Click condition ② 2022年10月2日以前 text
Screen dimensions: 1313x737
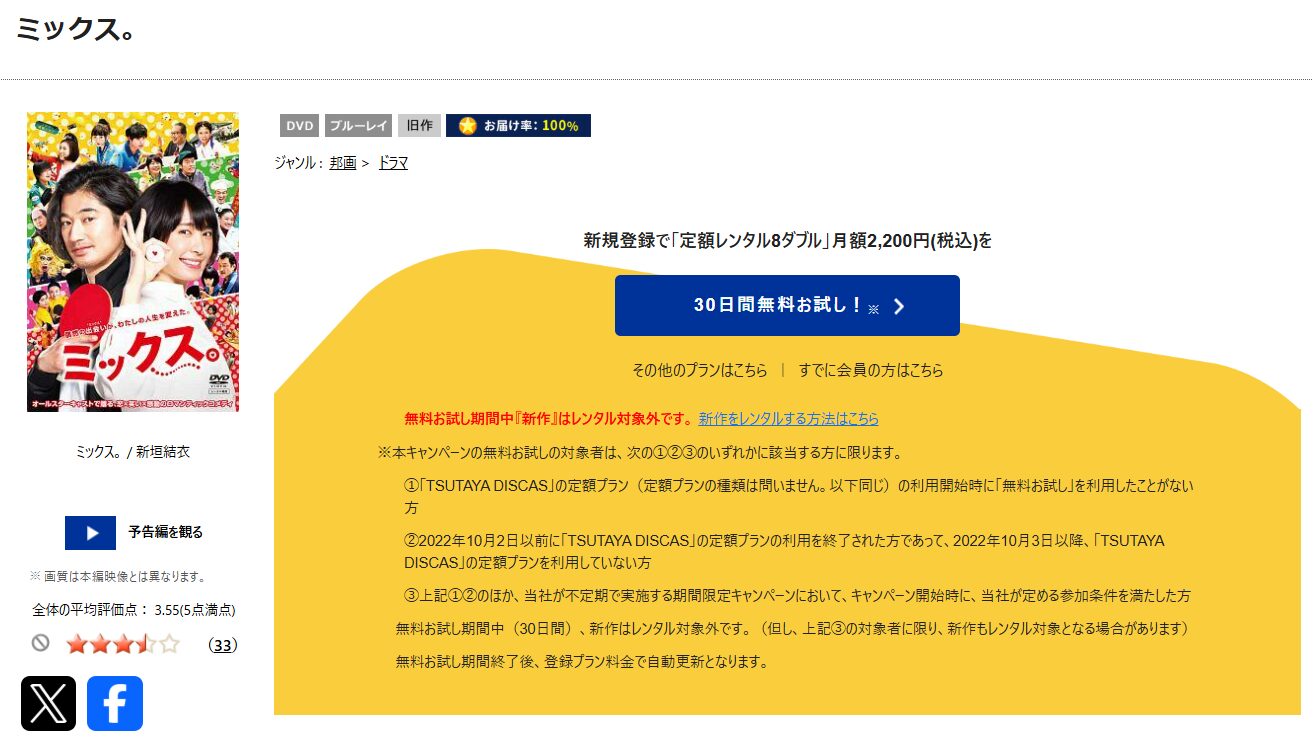click(x=784, y=551)
